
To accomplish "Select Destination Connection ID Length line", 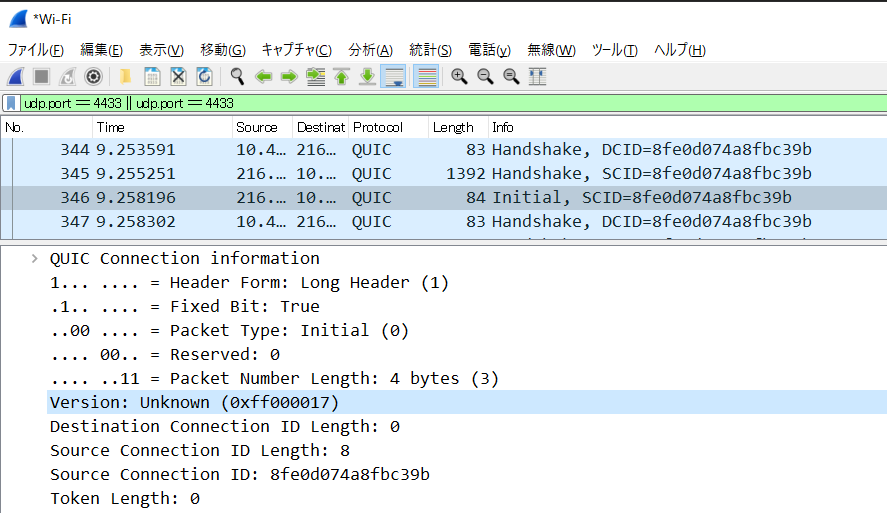I will pyautogui.click(x=225, y=426).
